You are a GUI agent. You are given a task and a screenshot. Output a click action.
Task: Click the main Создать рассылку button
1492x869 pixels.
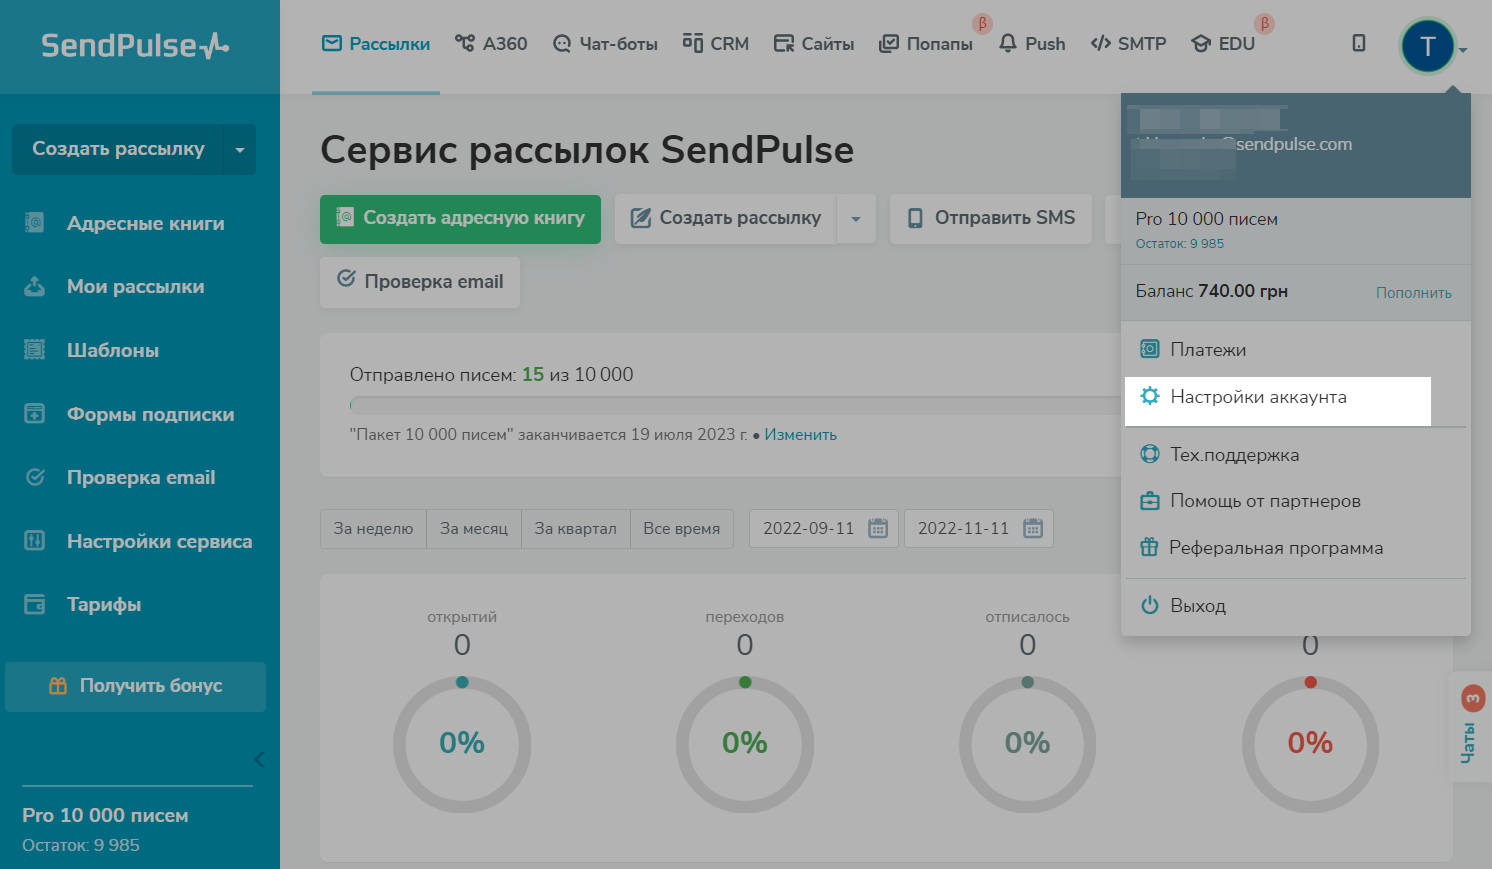click(x=725, y=219)
